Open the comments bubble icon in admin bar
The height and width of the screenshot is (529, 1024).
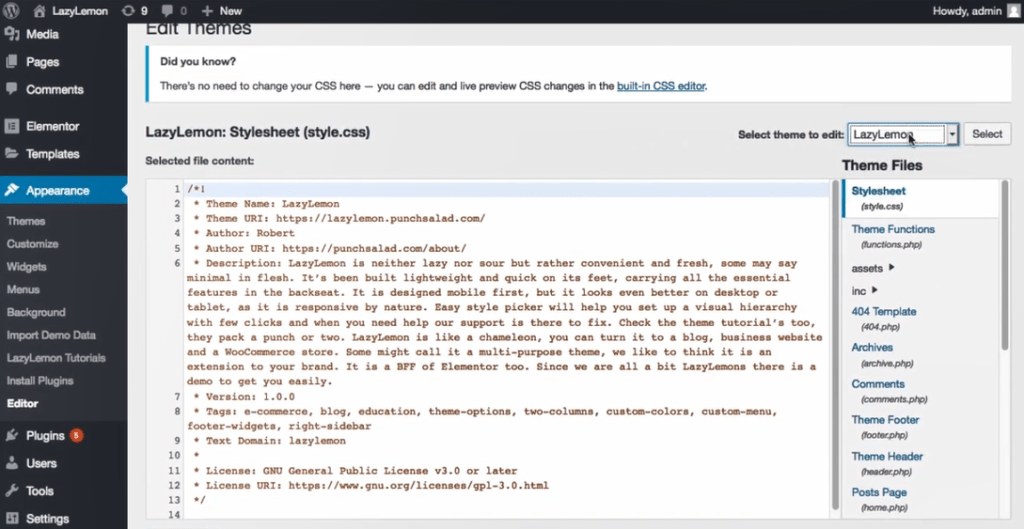tap(167, 11)
